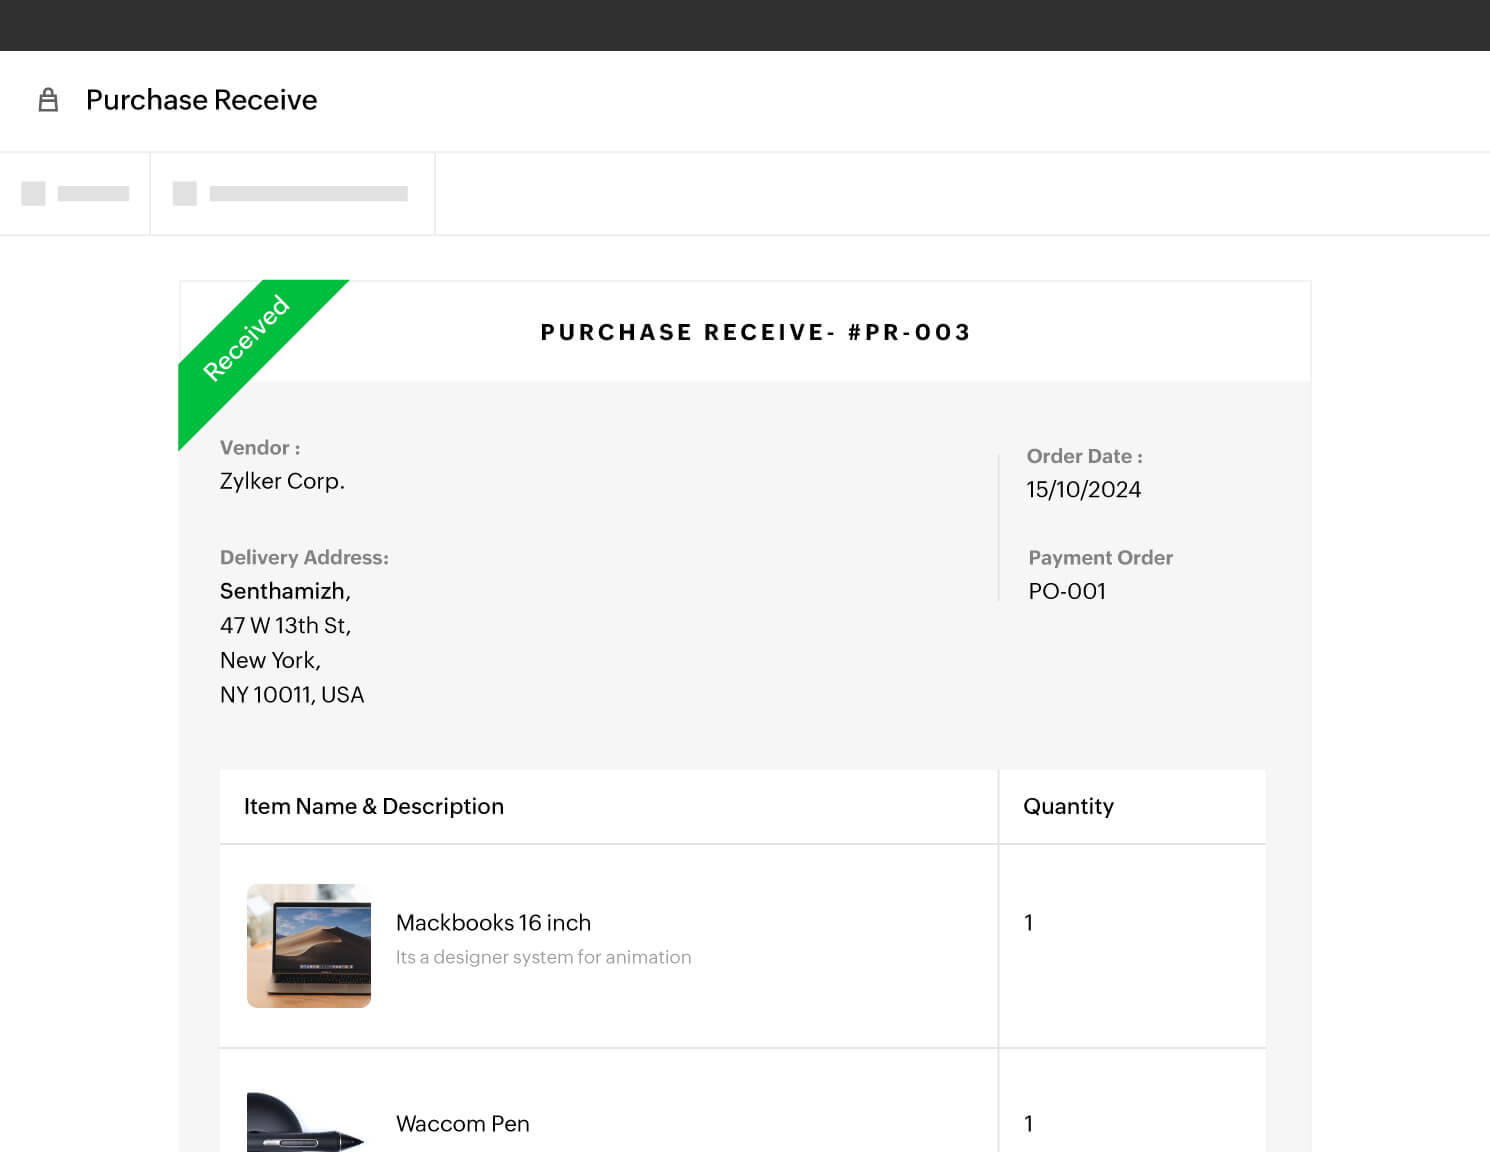Click the Quantity column header
1490x1152 pixels.
(x=1068, y=806)
